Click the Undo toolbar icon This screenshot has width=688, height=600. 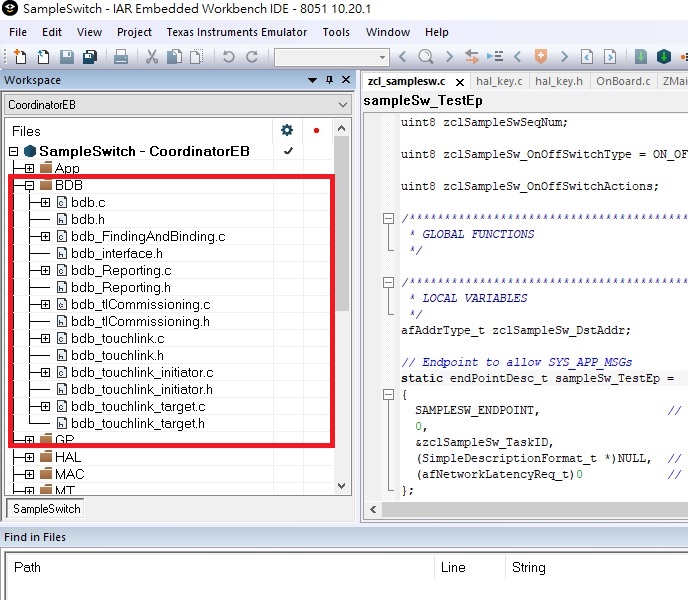pyautogui.click(x=228, y=57)
